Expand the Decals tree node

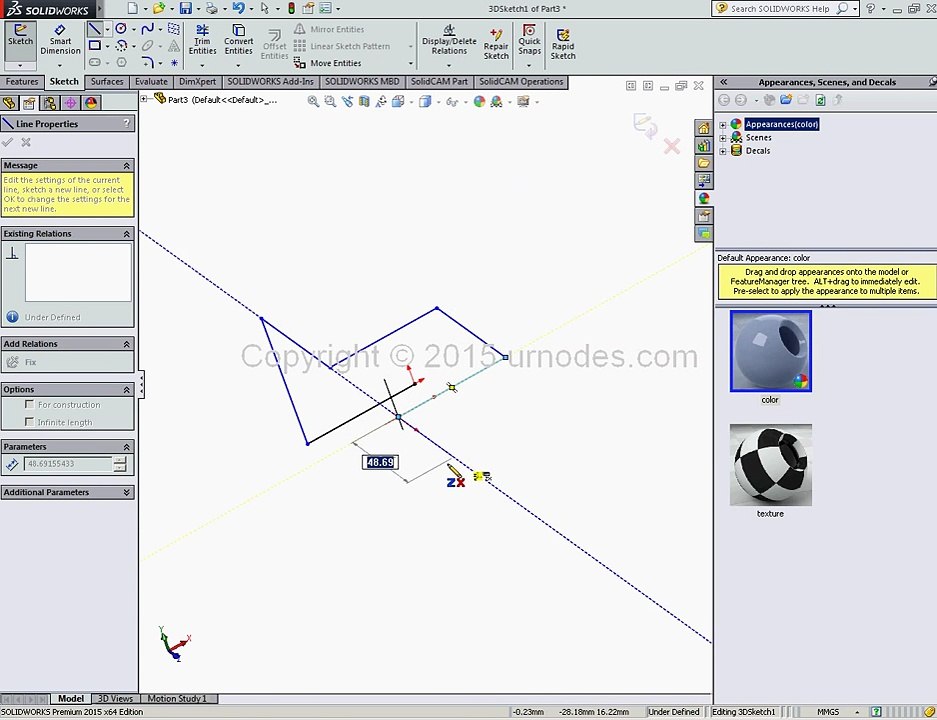coord(722,151)
